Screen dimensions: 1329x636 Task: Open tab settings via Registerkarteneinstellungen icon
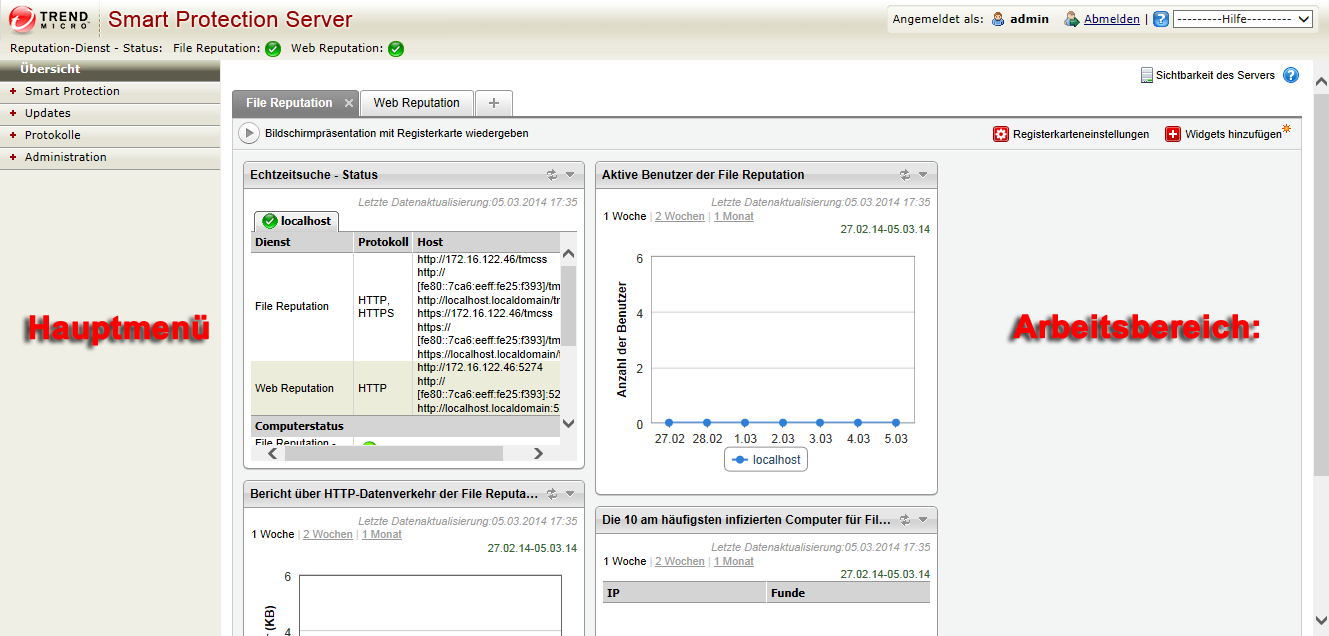coord(1000,134)
